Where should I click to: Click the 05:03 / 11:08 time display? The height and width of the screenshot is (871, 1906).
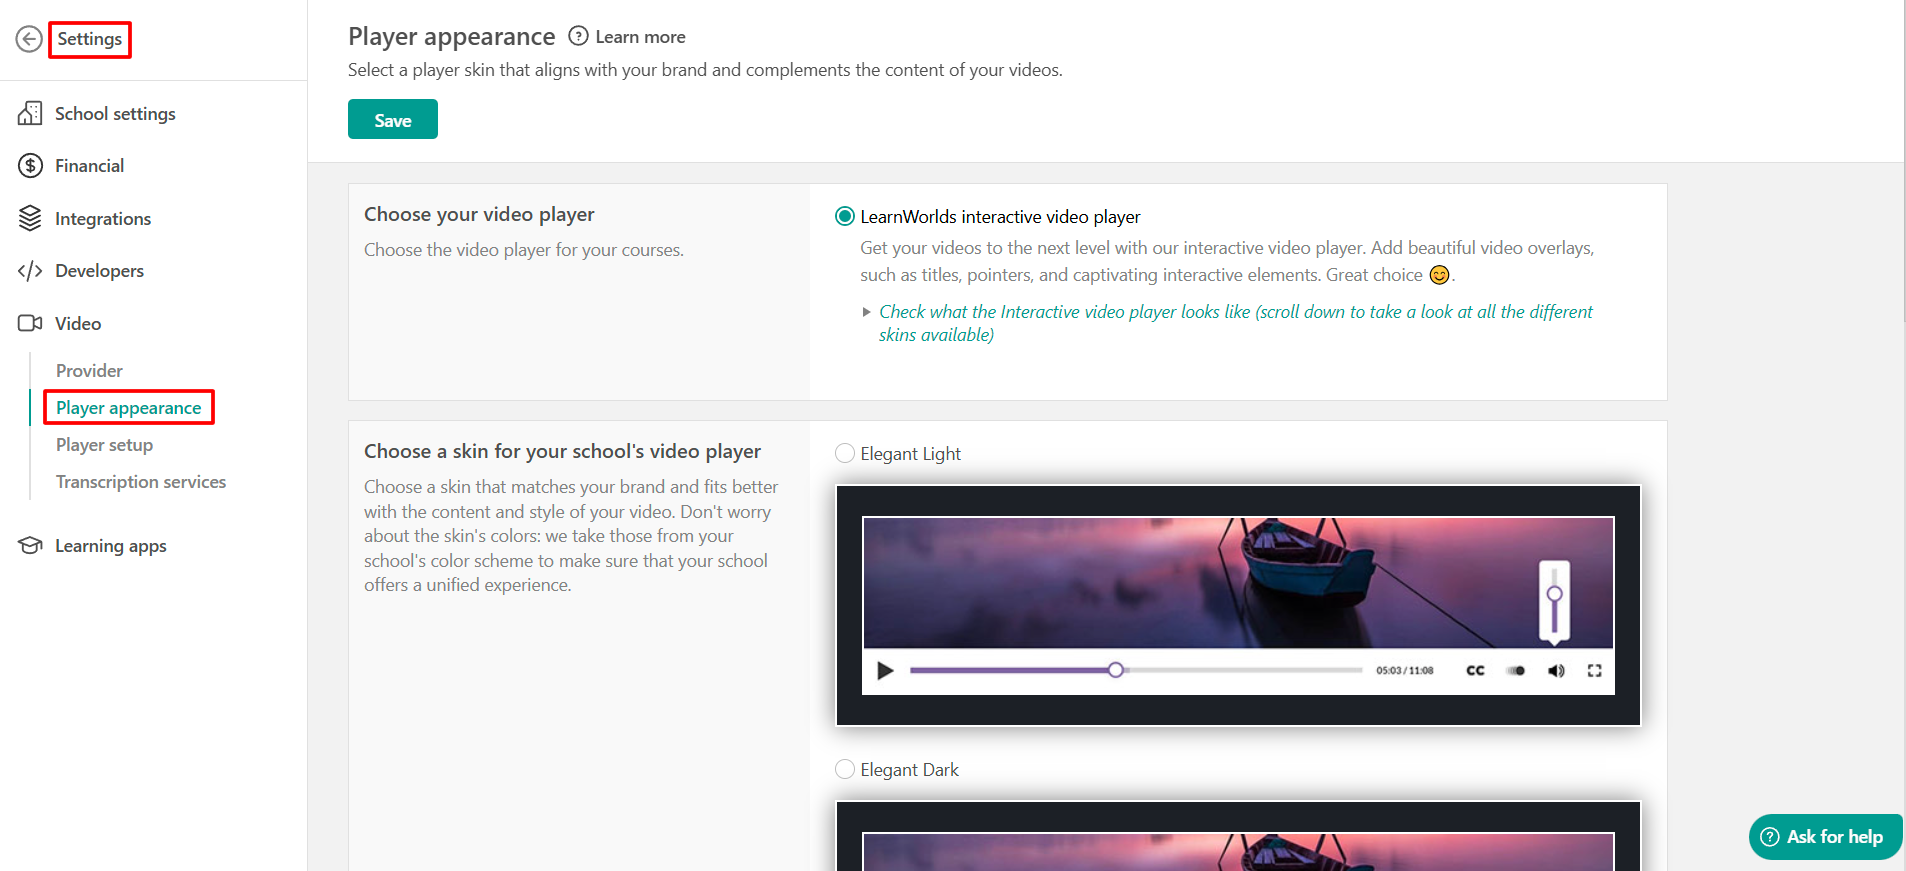1404,670
